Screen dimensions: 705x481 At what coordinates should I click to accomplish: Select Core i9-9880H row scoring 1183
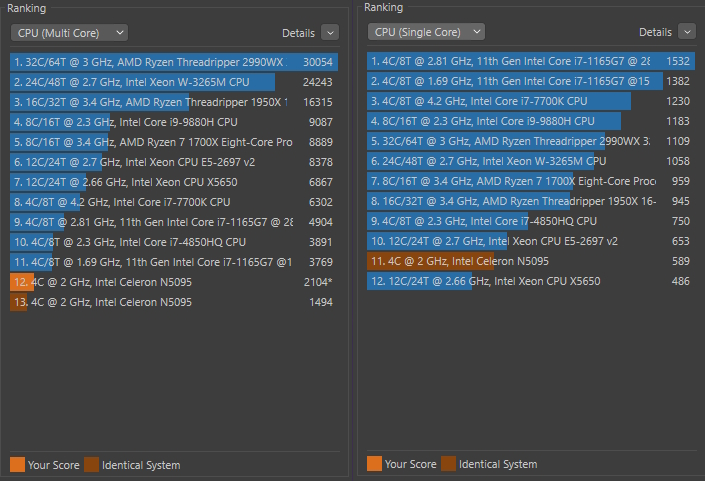(x=531, y=121)
